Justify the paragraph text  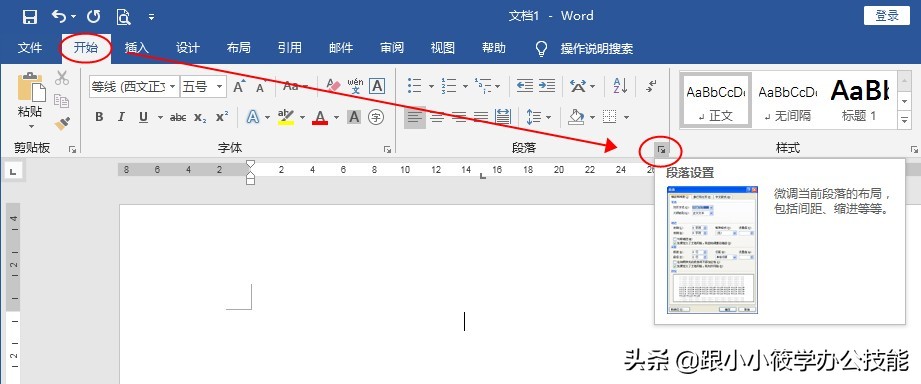pos(481,117)
